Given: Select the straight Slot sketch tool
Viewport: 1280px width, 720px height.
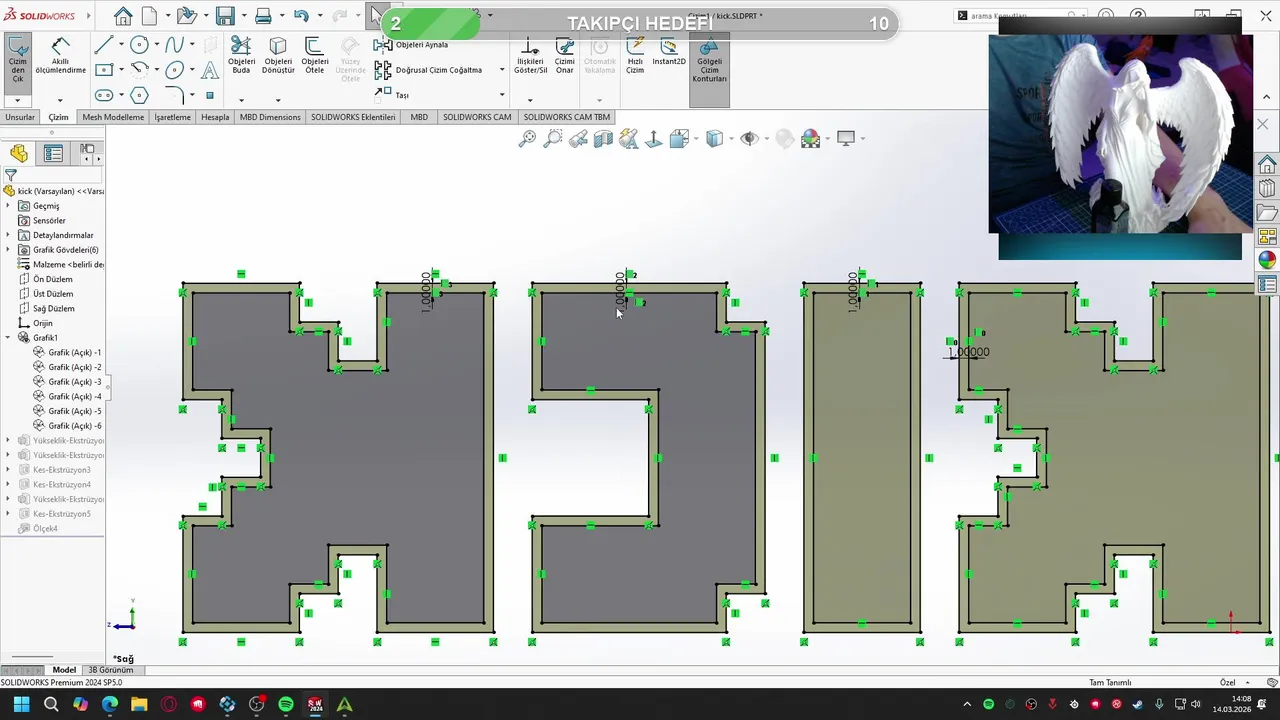Looking at the screenshot, I should tap(104, 95).
